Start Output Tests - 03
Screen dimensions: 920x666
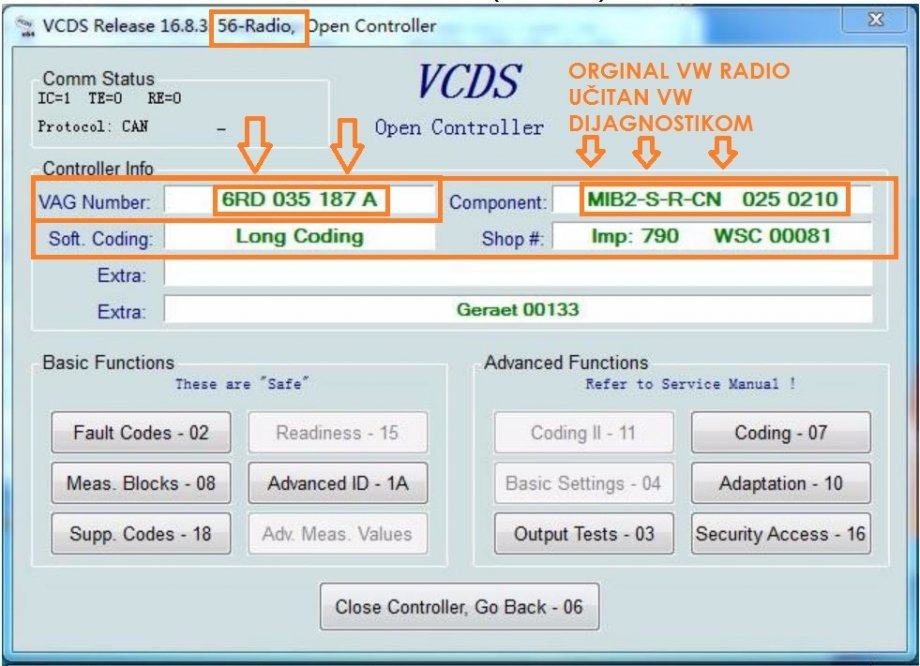pos(584,533)
